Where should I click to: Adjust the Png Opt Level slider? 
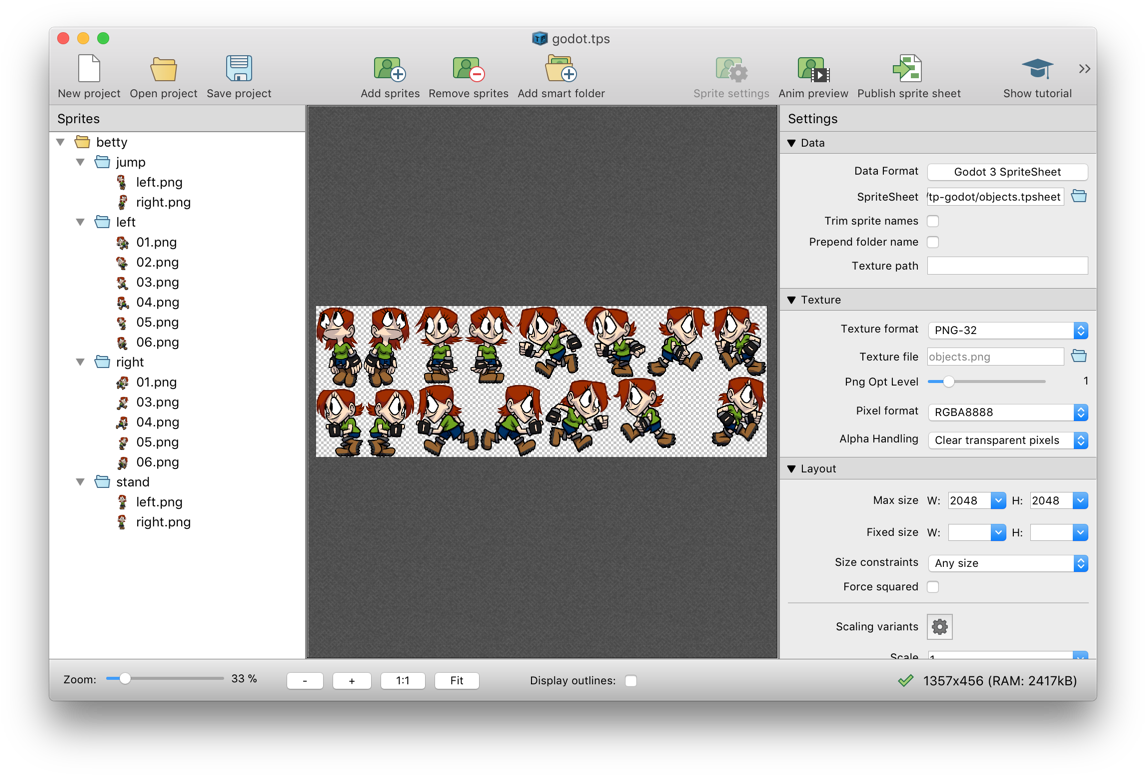948,381
